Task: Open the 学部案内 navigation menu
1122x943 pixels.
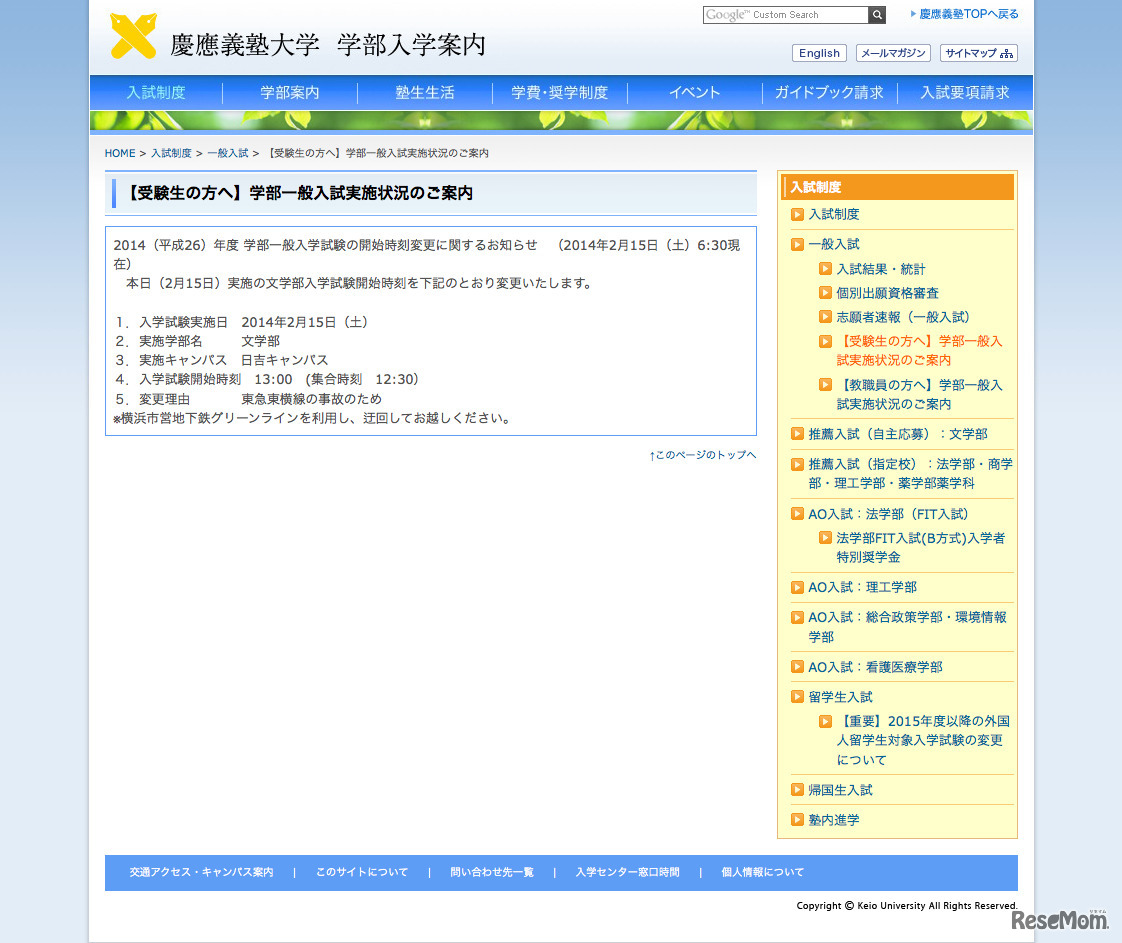Action: [x=289, y=92]
